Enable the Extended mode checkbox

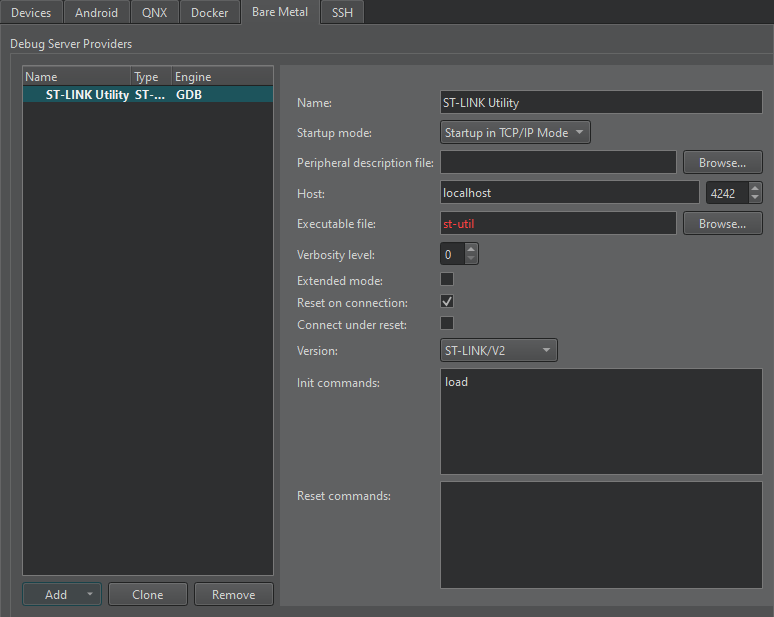click(x=447, y=280)
